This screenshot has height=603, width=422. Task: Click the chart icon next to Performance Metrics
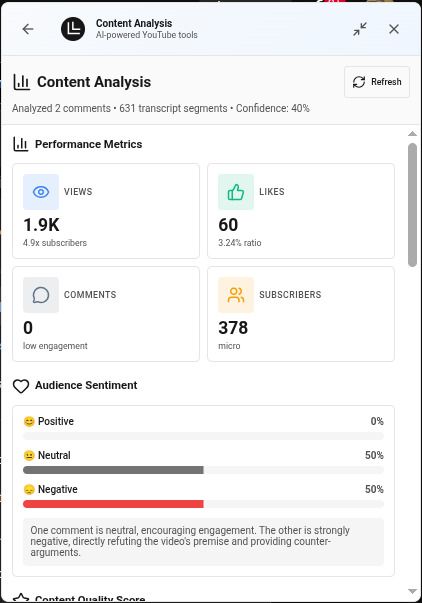click(x=21, y=144)
